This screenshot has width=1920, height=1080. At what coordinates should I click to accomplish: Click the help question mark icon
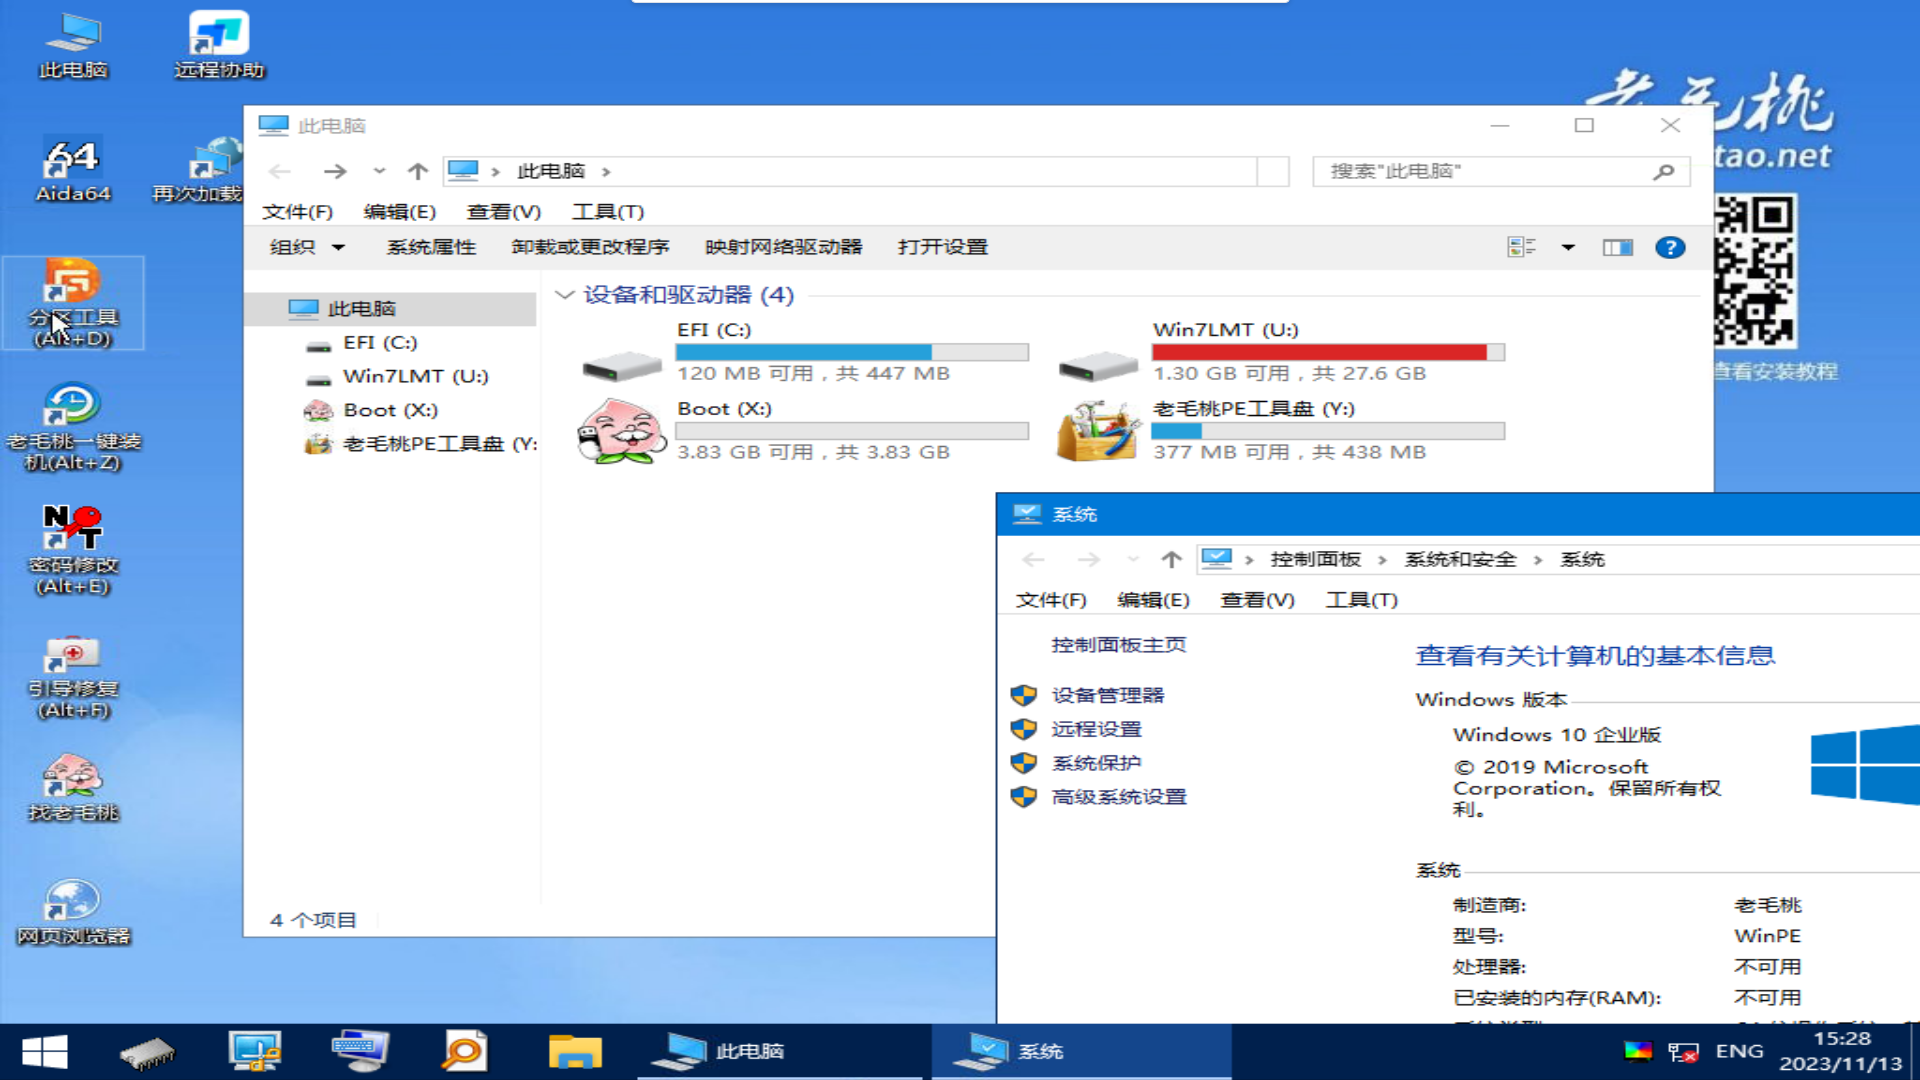(1670, 247)
